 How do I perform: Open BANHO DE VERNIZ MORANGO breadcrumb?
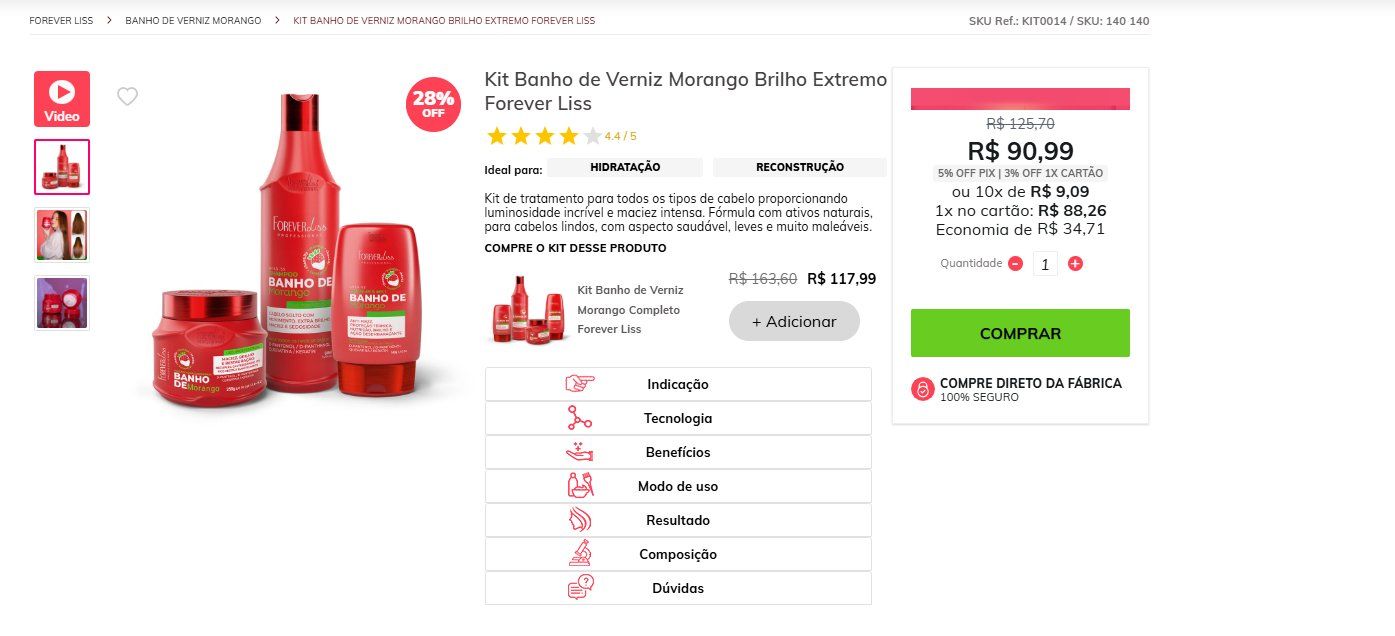coord(193,20)
